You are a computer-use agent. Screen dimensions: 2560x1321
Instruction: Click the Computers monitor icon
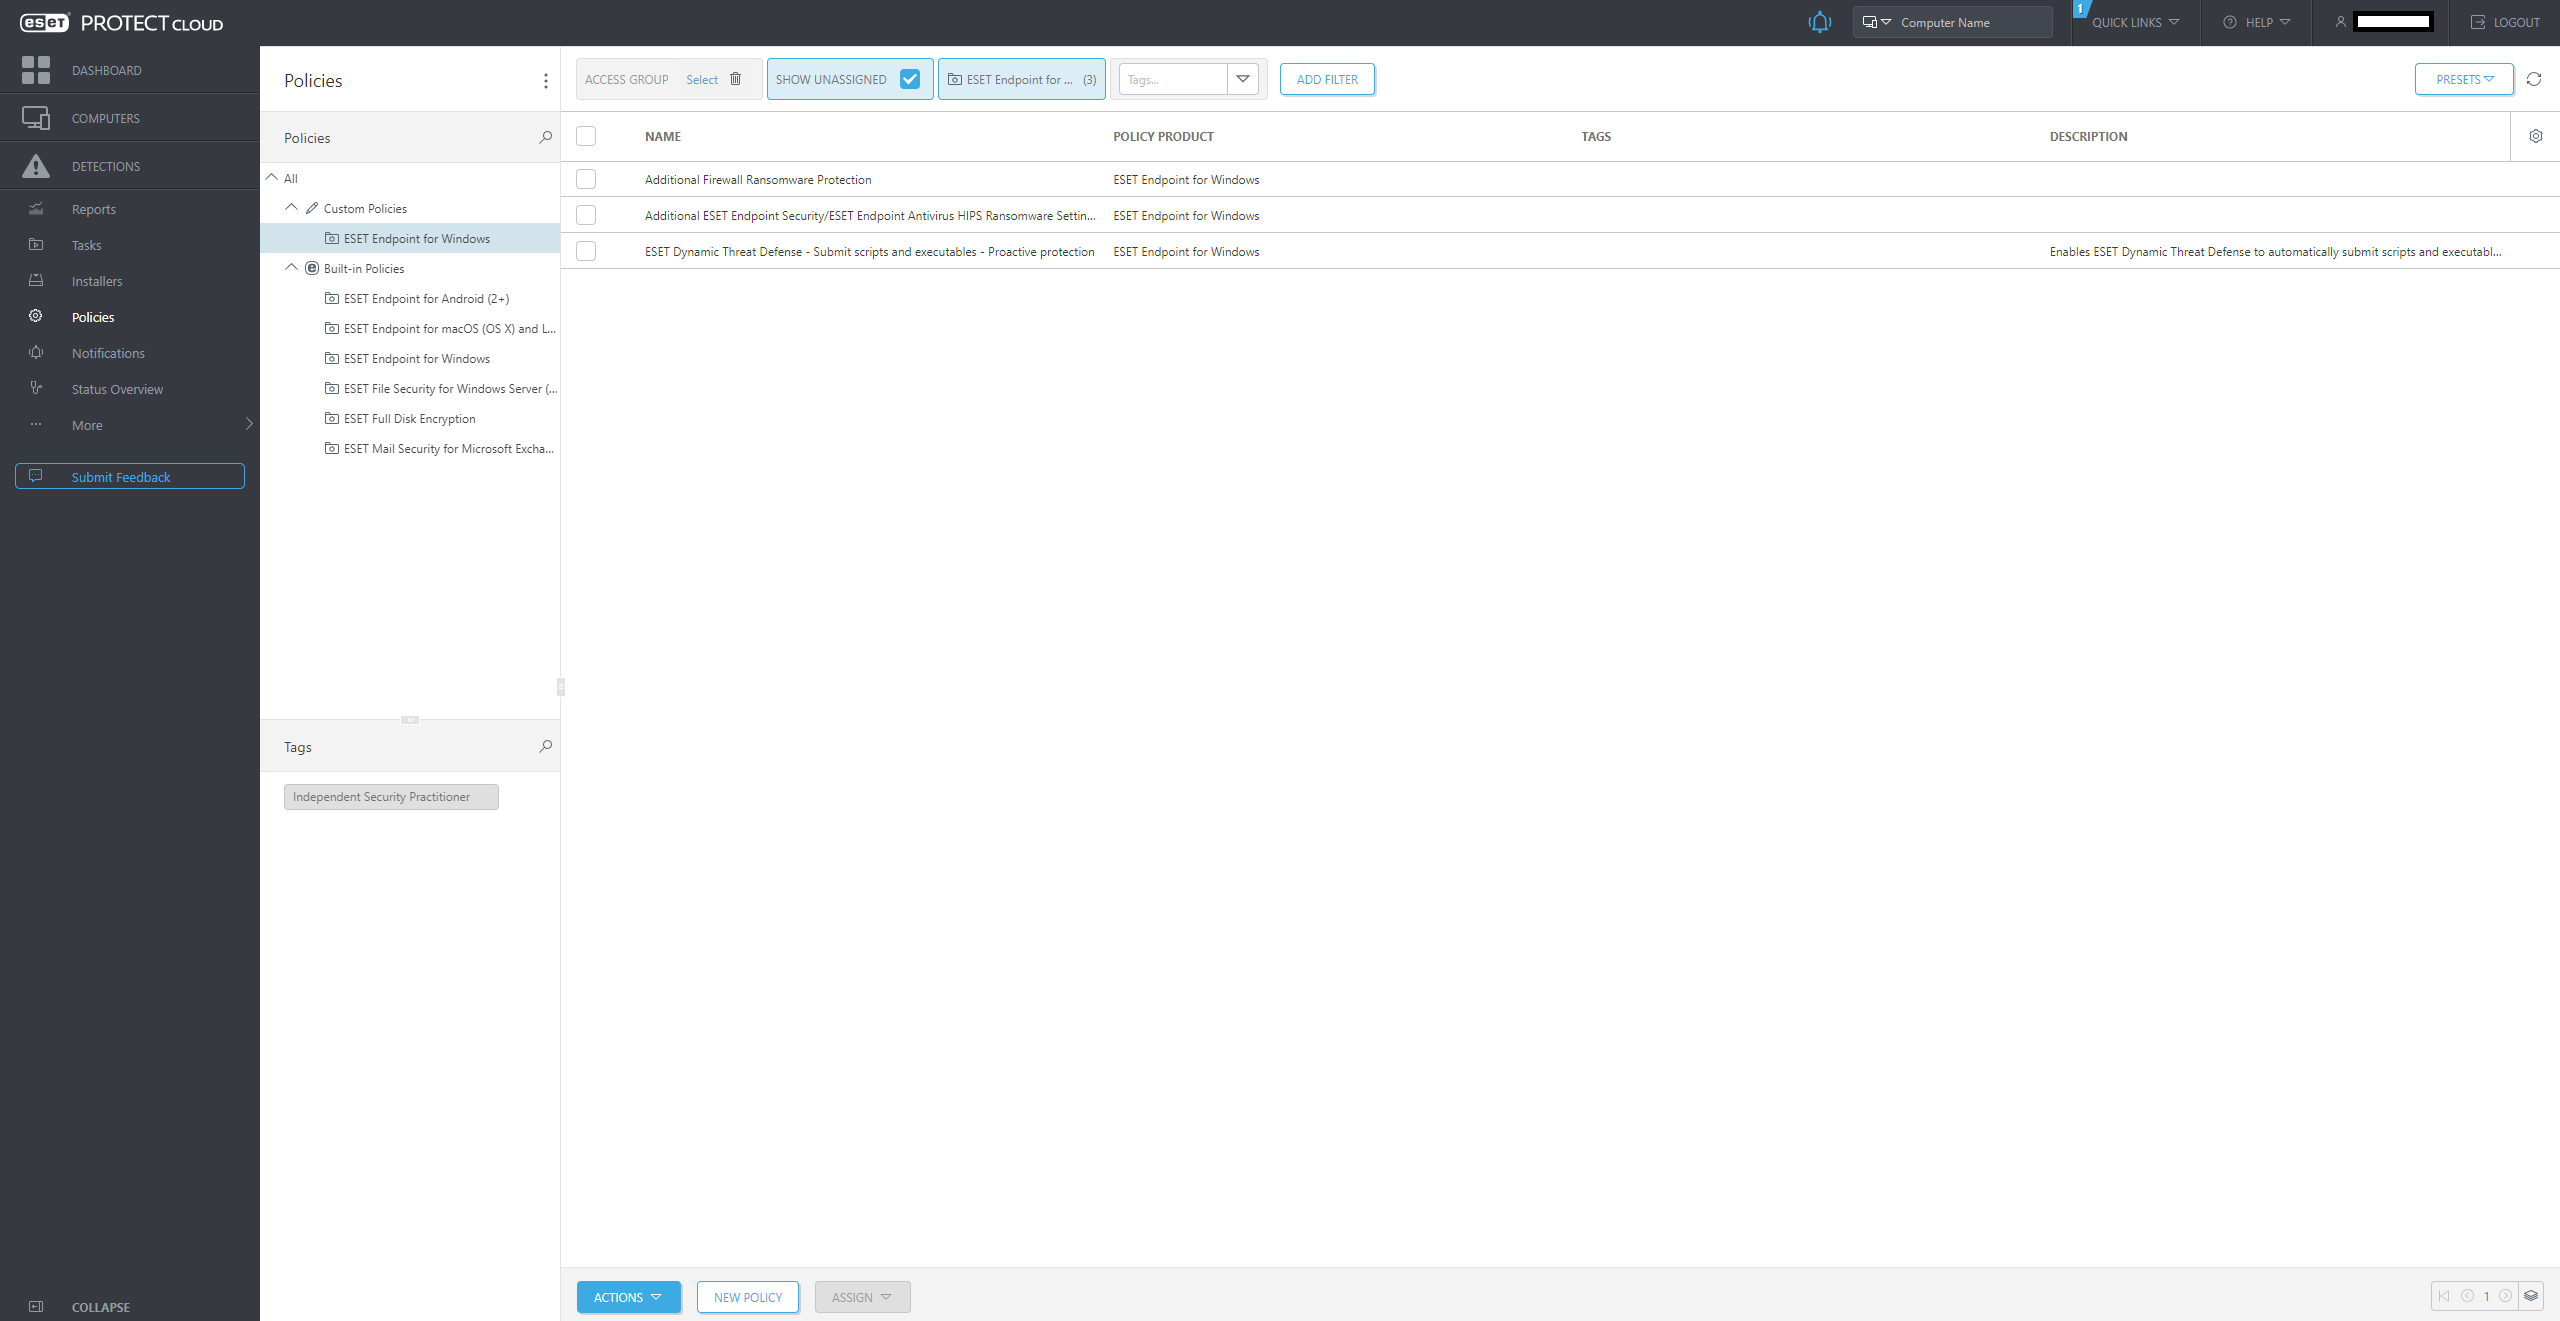click(36, 118)
